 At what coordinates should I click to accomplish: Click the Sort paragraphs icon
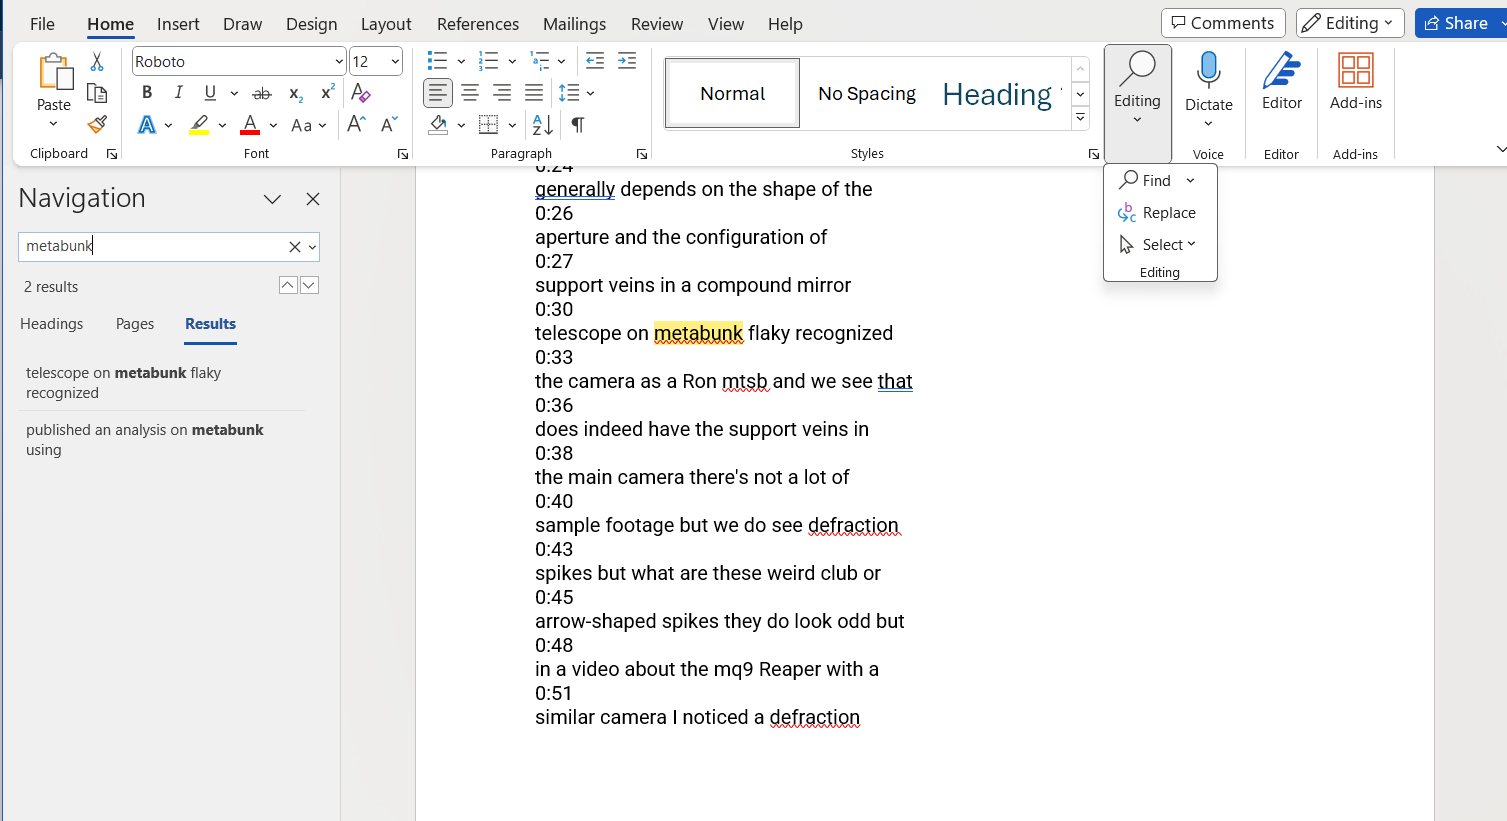click(x=542, y=125)
